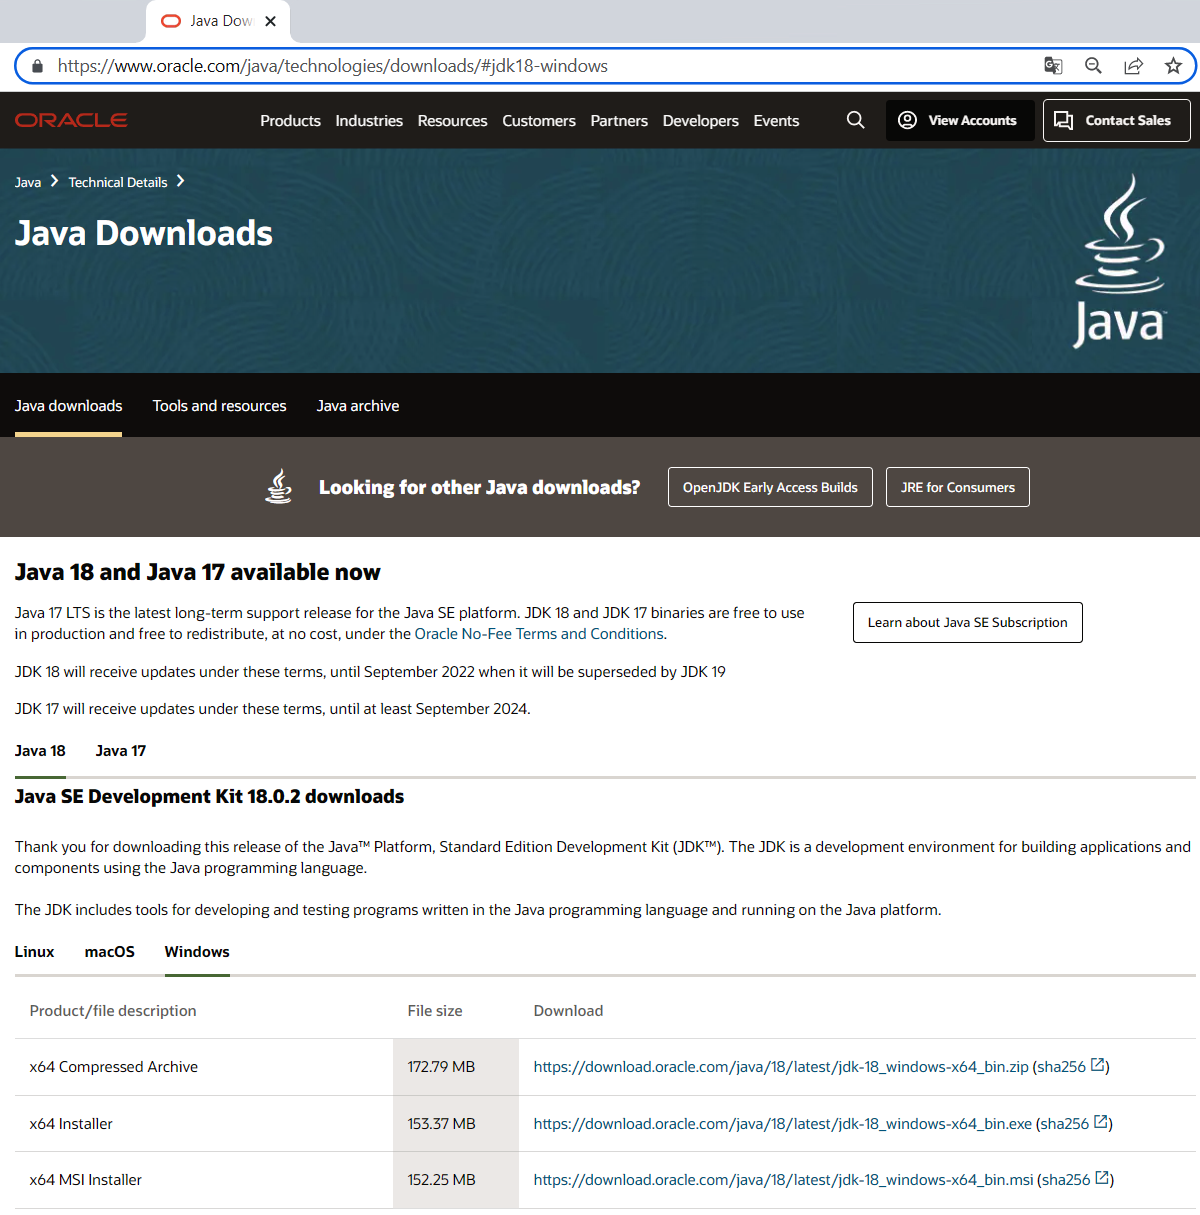This screenshot has width=1200, height=1215.
Task: Download jdk-18_windows-x64_bin.zip link
Action: click(781, 1067)
